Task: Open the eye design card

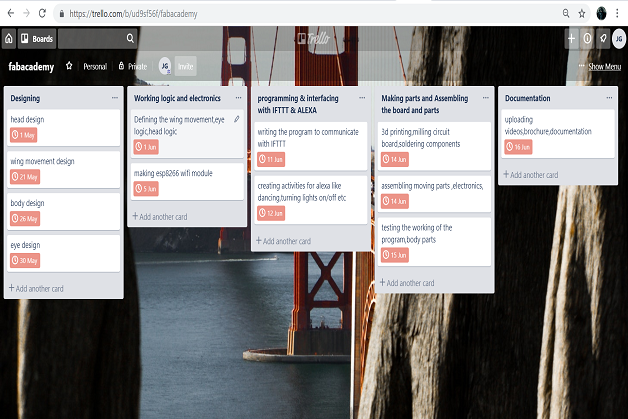Action: [x=63, y=254]
